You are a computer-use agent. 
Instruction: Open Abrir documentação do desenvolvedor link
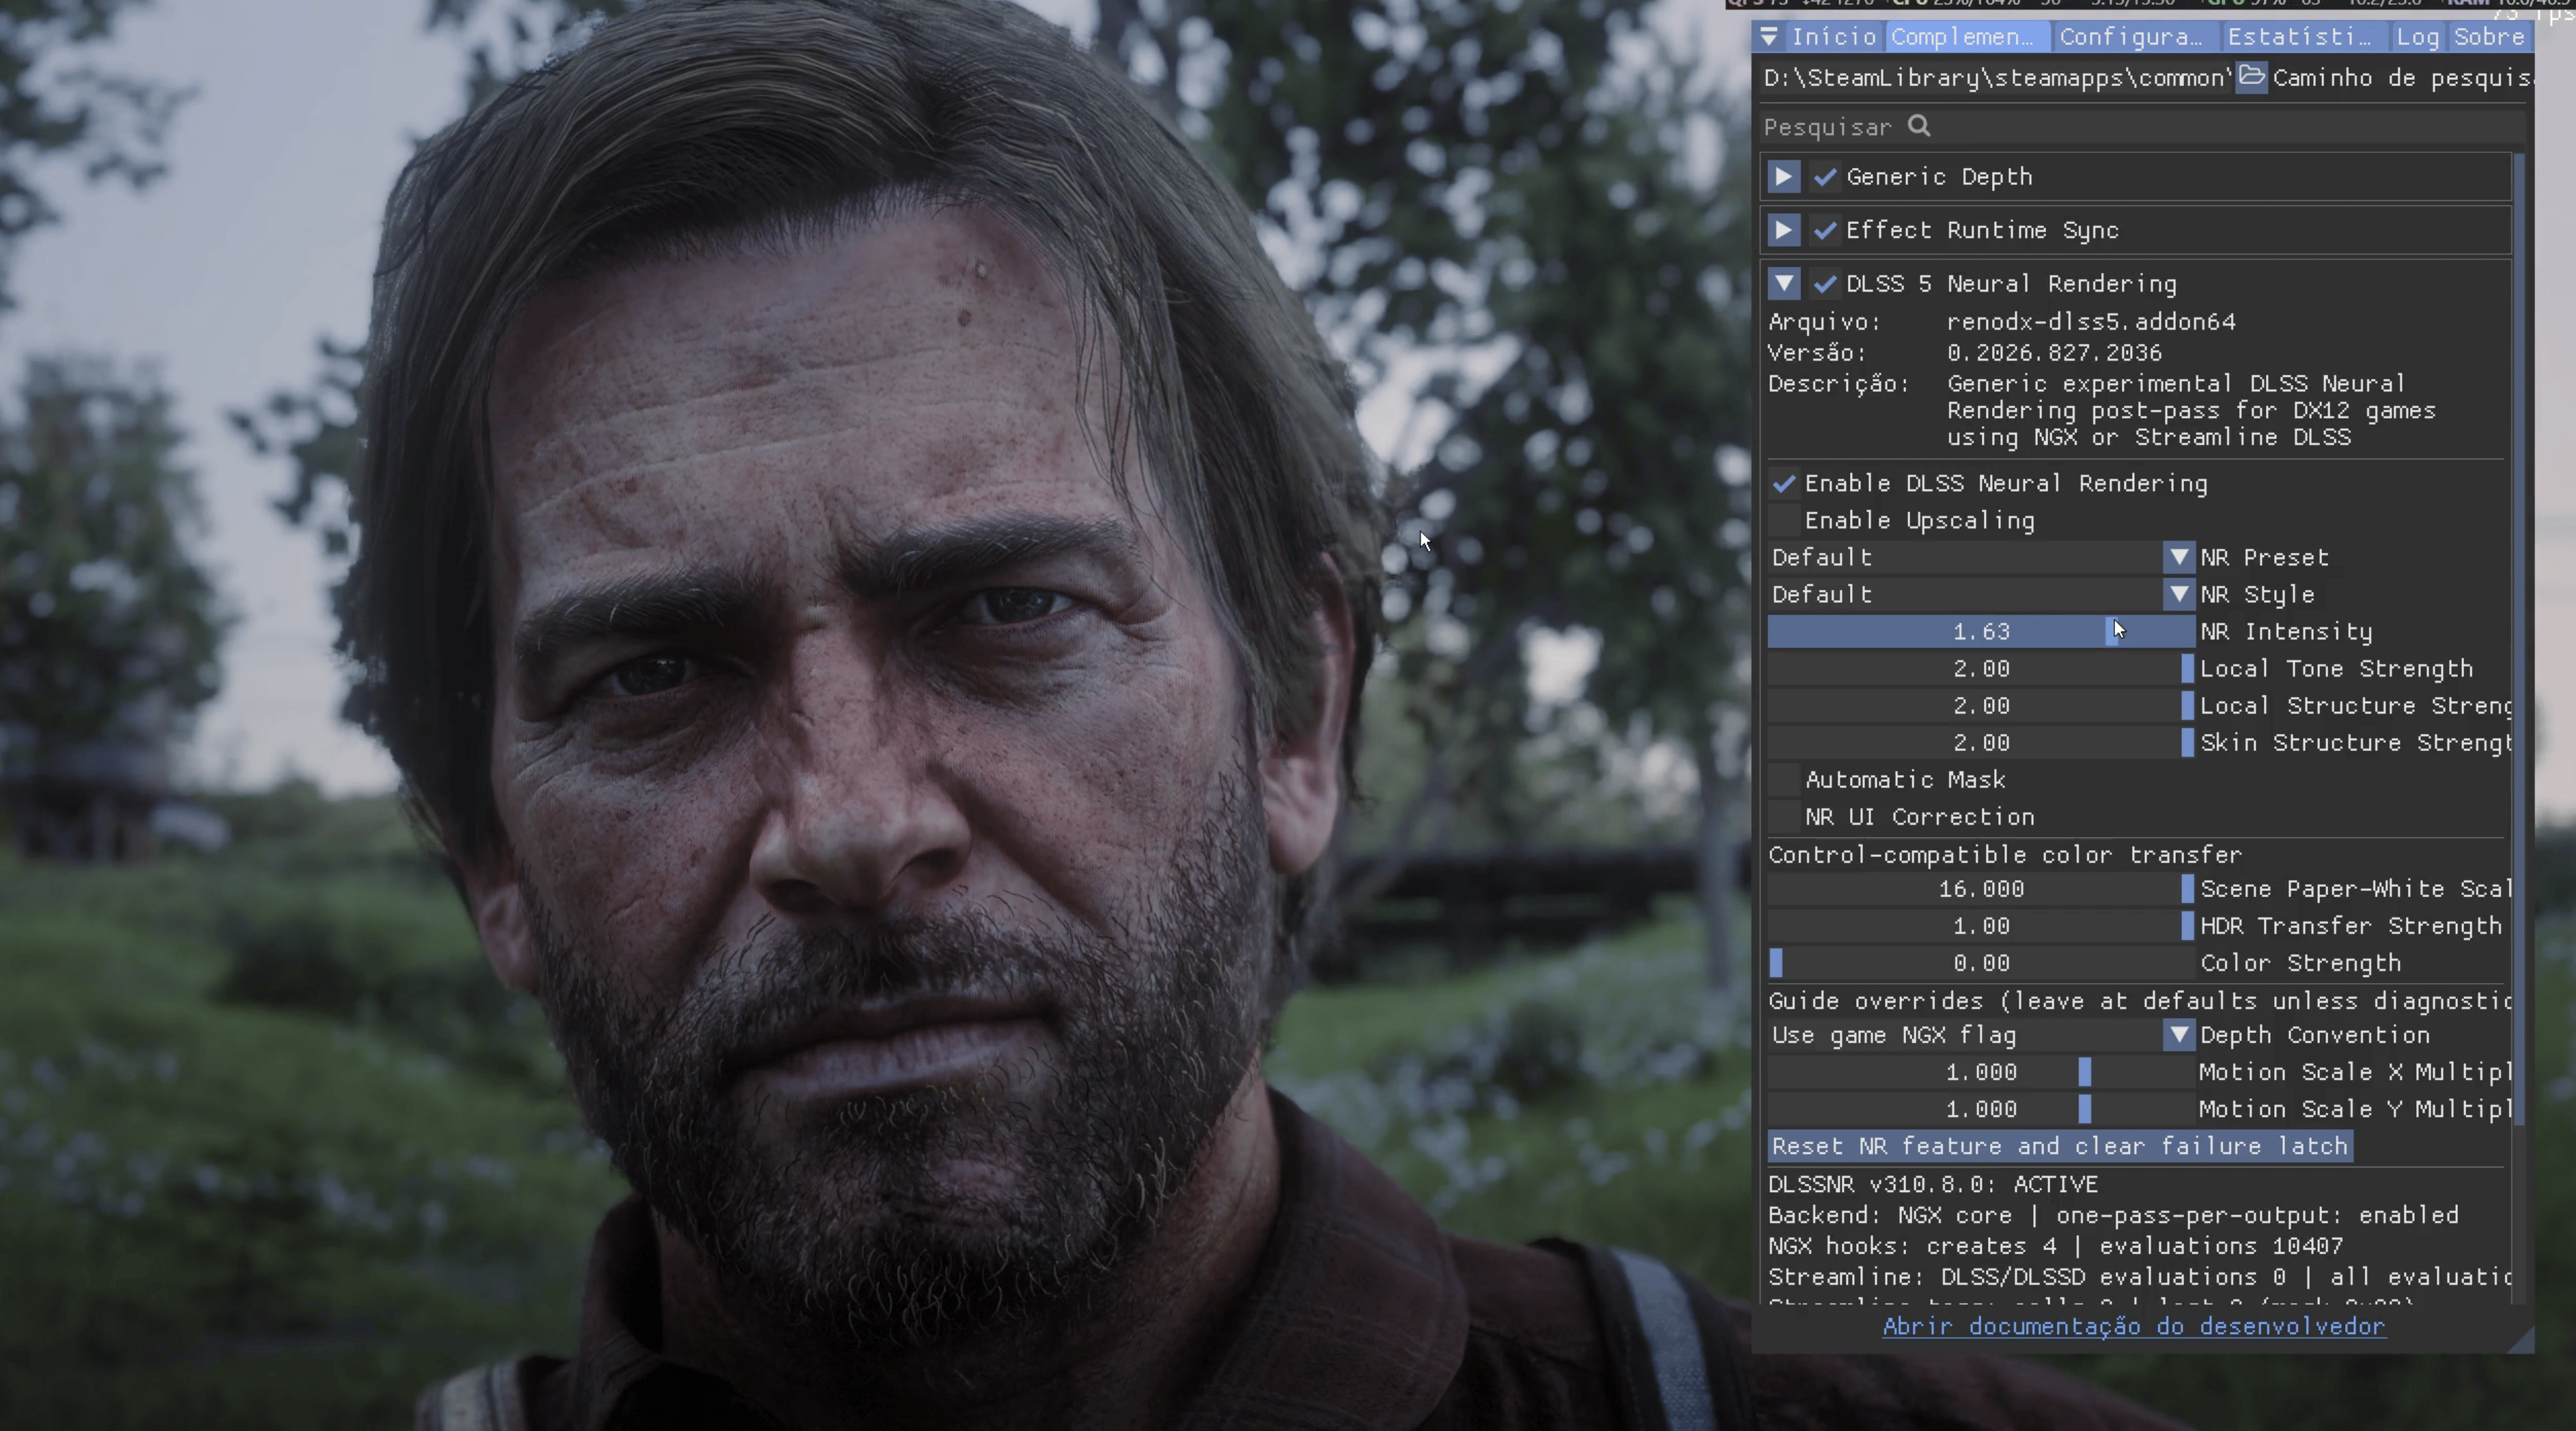(2134, 1326)
